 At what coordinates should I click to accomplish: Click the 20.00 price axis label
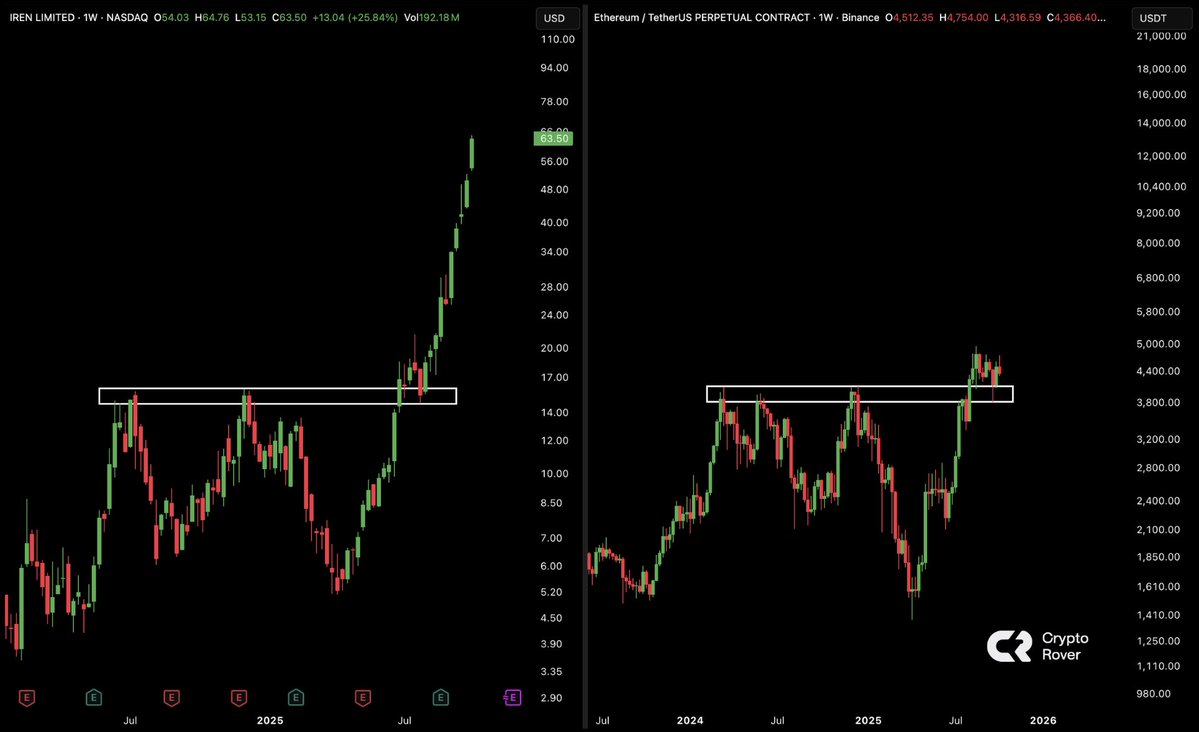click(554, 348)
